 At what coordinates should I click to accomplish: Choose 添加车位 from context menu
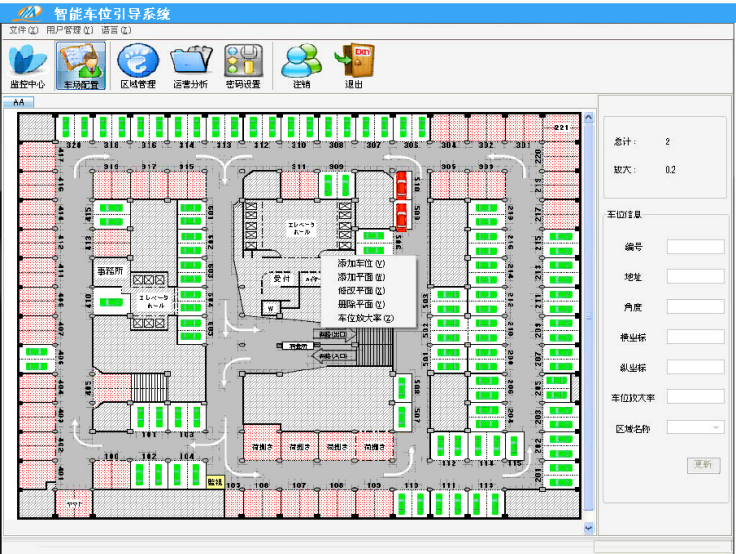(361, 263)
